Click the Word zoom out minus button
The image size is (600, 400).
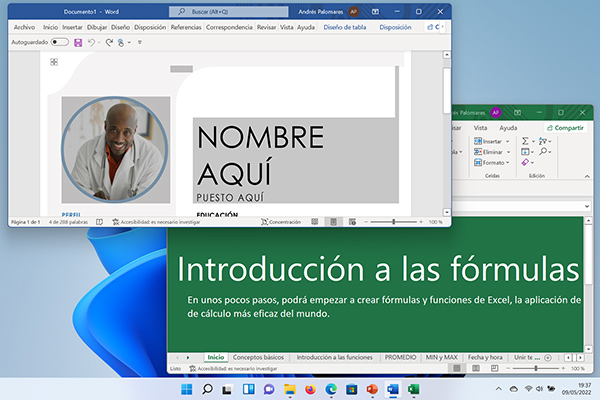tap(366, 222)
